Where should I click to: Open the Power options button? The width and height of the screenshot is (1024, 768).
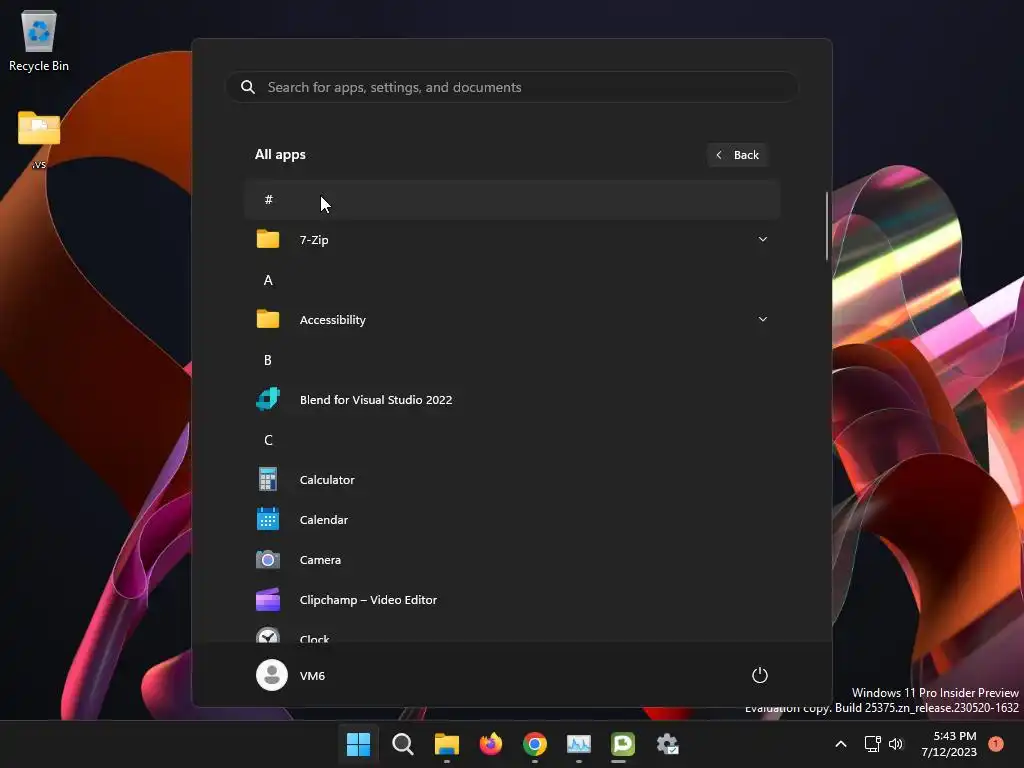click(x=760, y=675)
